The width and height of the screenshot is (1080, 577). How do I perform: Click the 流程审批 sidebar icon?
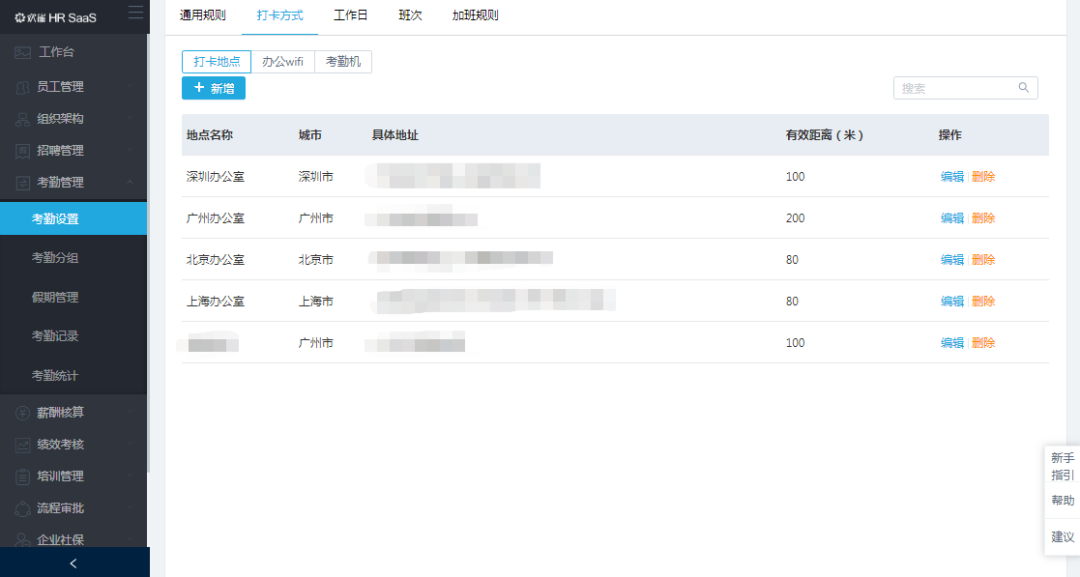tap(22, 508)
